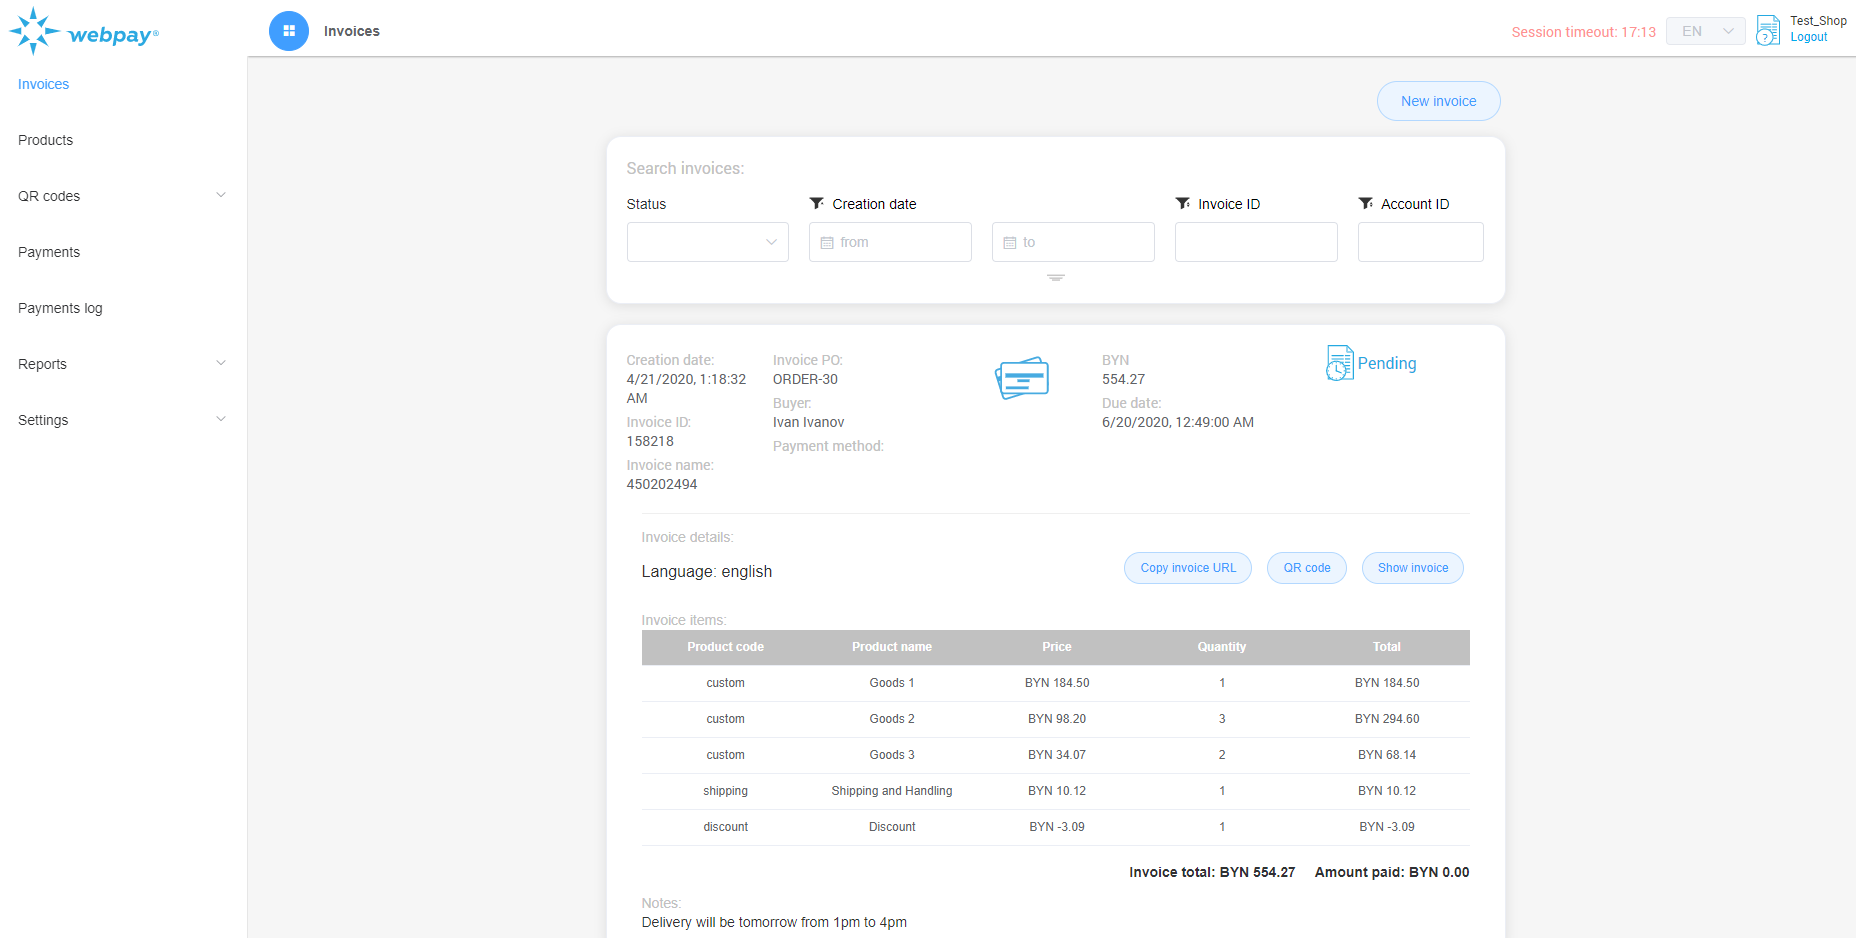Click the webpay logo
Image resolution: width=1856 pixels, height=938 pixels.
tap(84, 30)
